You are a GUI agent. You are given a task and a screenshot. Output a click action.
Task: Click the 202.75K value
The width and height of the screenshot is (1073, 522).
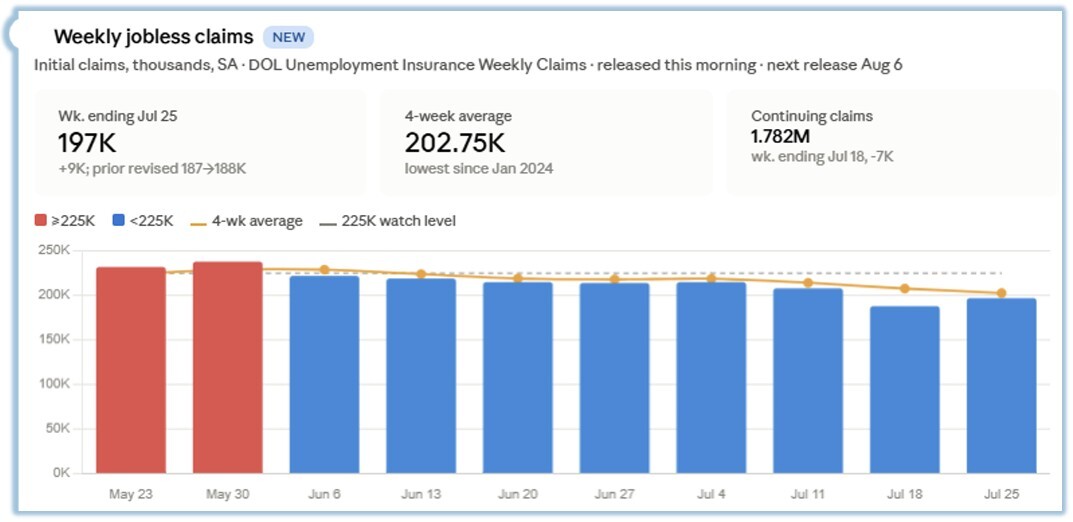pyautogui.click(x=455, y=143)
